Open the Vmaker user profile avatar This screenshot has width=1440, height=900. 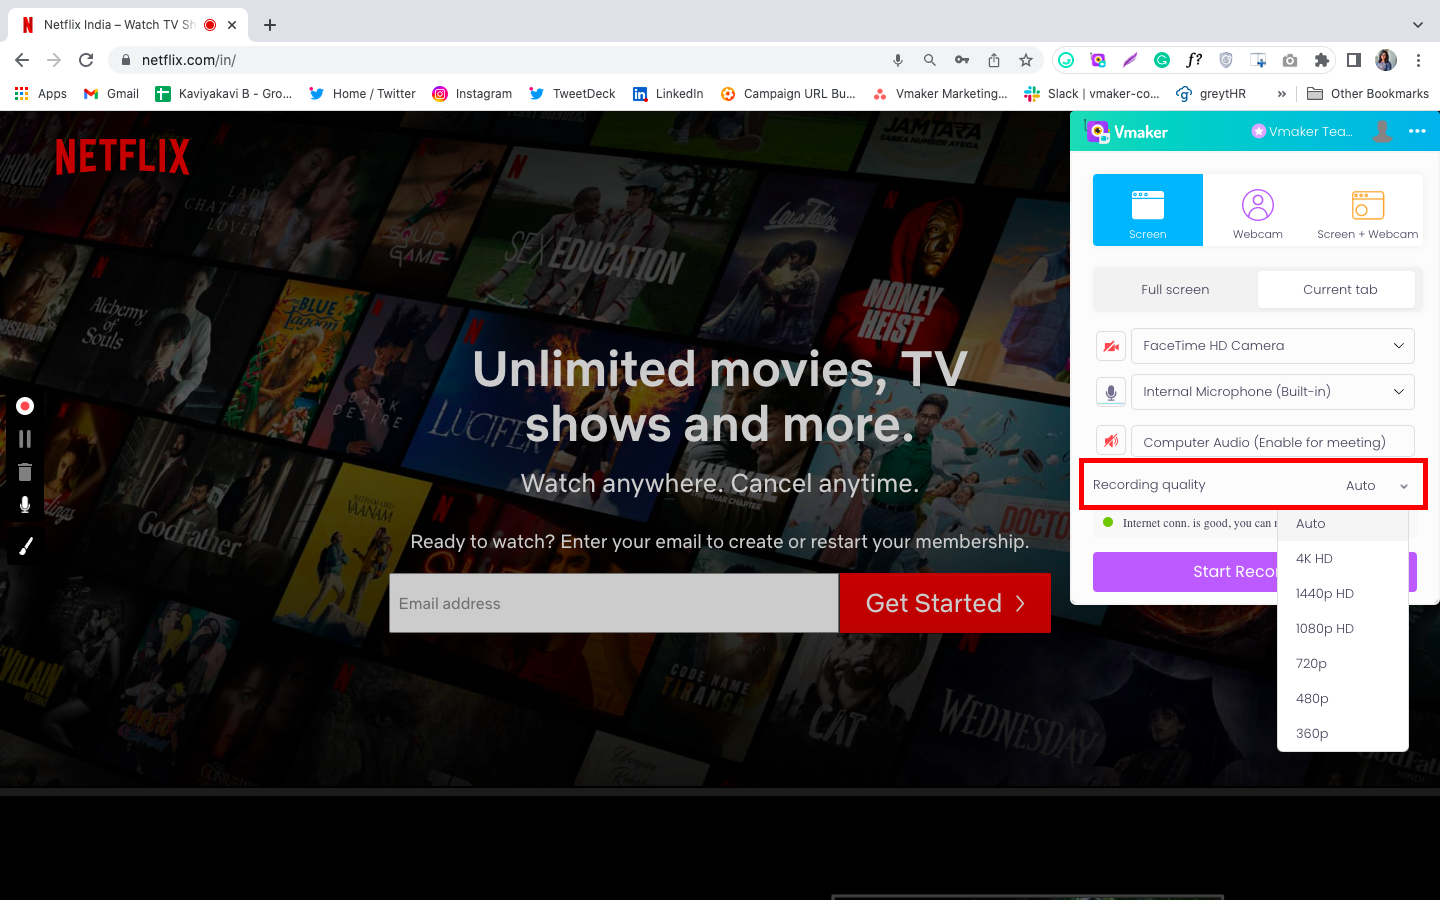pos(1382,131)
